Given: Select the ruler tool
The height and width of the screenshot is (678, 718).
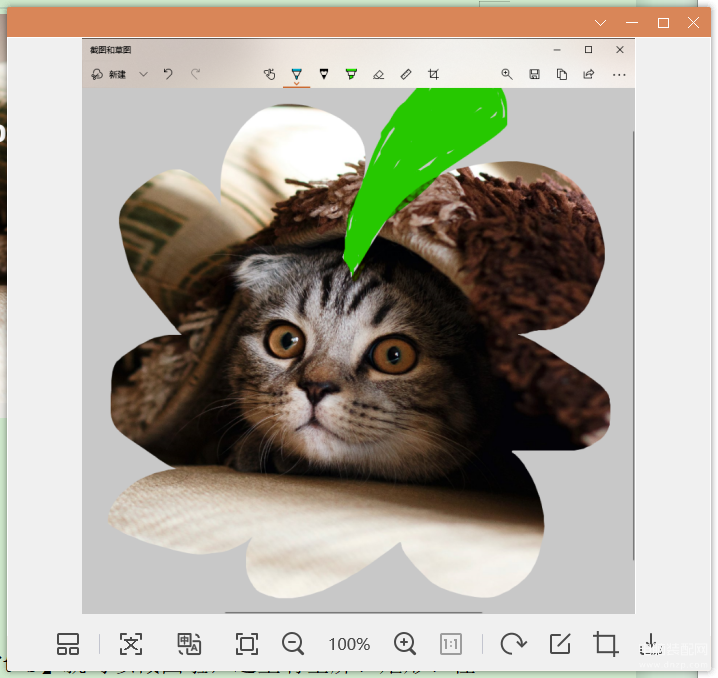Looking at the screenshot, I should [406, 74].
